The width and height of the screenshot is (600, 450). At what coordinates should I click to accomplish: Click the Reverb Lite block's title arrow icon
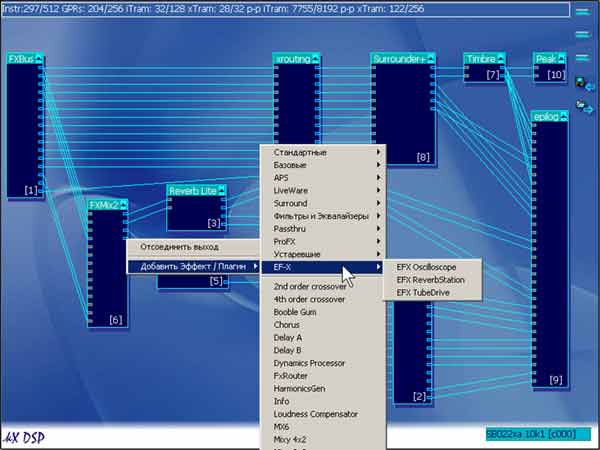pyautogui.click(x=222, y=191)
